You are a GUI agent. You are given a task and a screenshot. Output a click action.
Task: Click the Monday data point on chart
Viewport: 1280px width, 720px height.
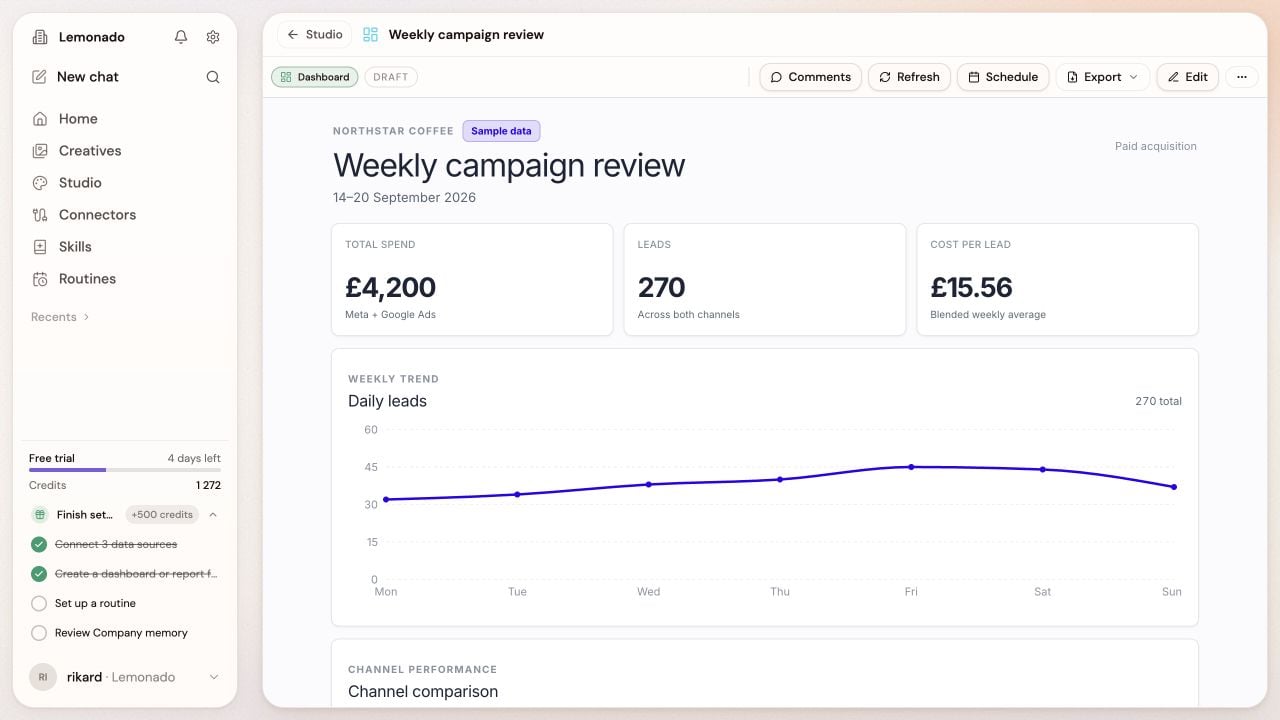386,499
